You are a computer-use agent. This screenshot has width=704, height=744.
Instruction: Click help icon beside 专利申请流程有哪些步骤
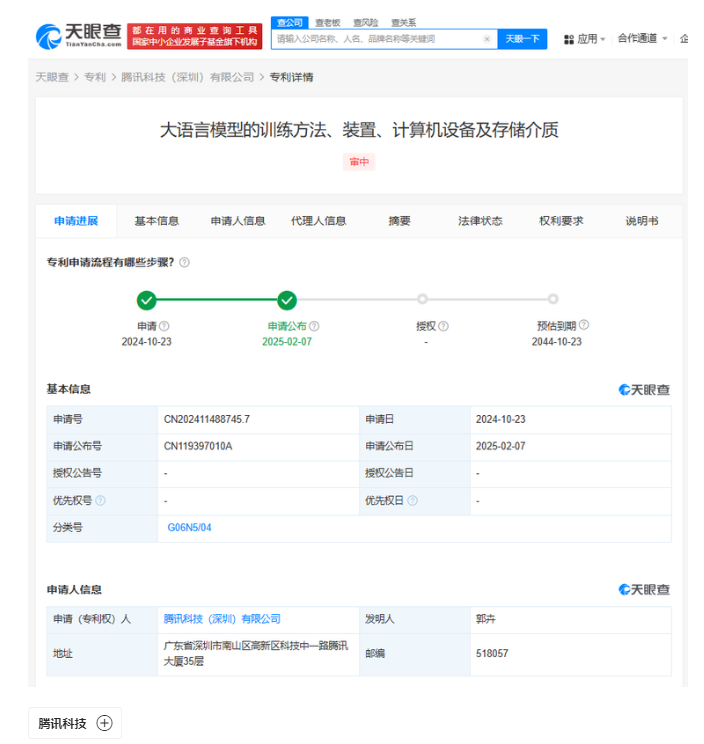coord(184,262)
